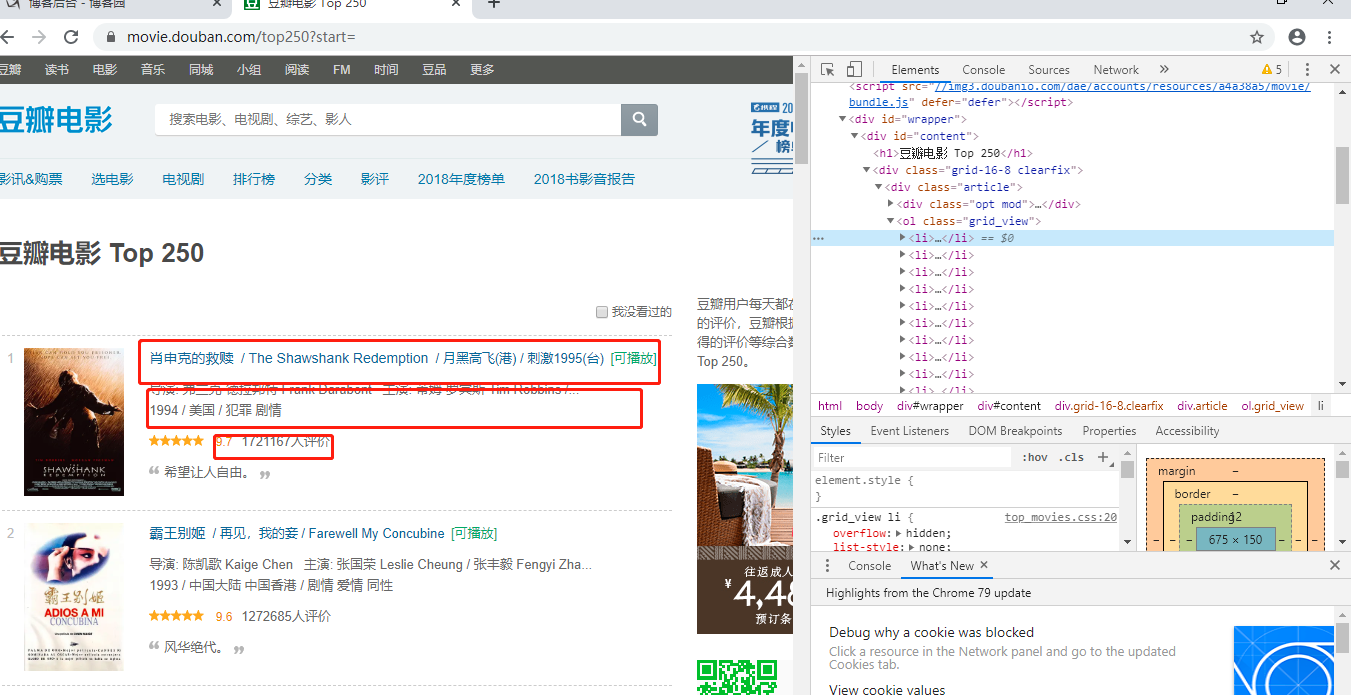Show more DevTools tabs chevron
The width and height of the screenshot is (1351, 695).
(x=1164, y=70)
